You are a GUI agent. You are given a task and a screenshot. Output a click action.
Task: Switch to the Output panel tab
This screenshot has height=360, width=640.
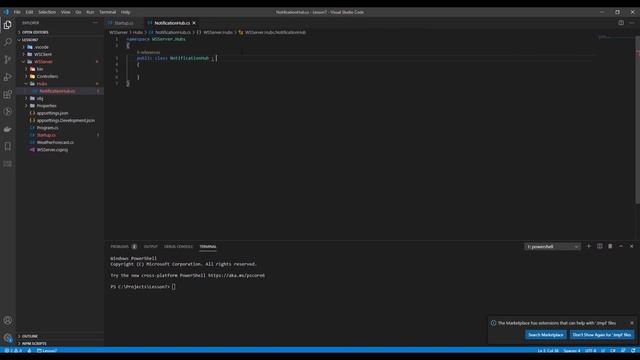pyautogui.click(x=150, y=247)
